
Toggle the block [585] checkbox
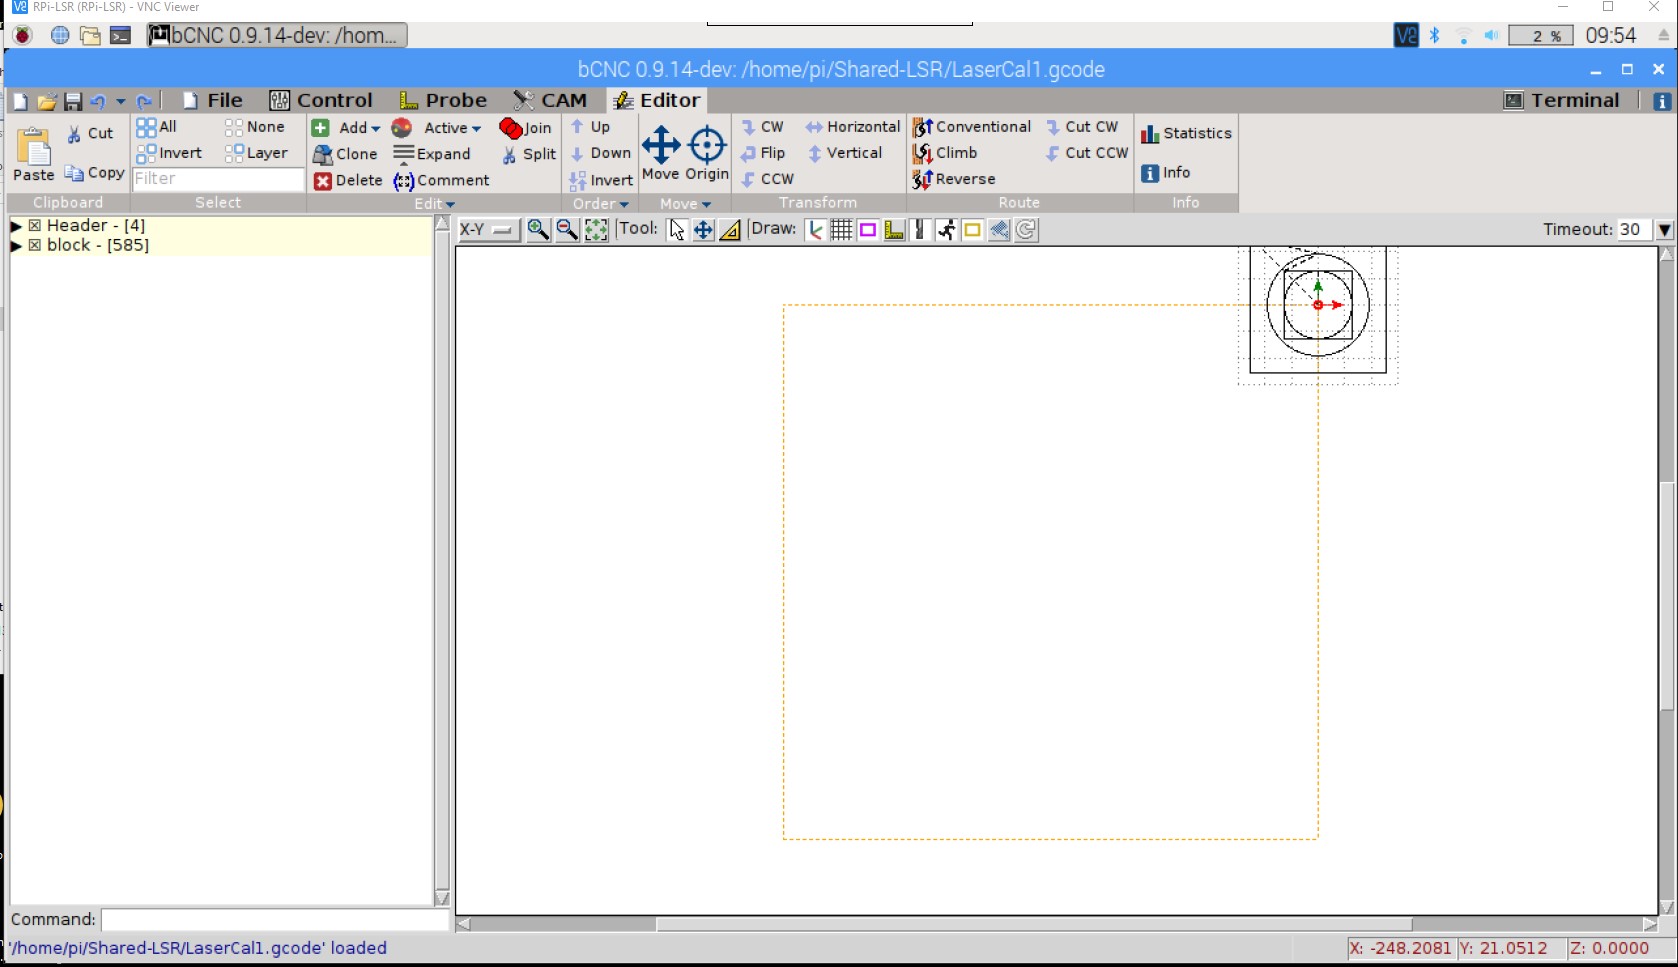(x=35, y=245)
